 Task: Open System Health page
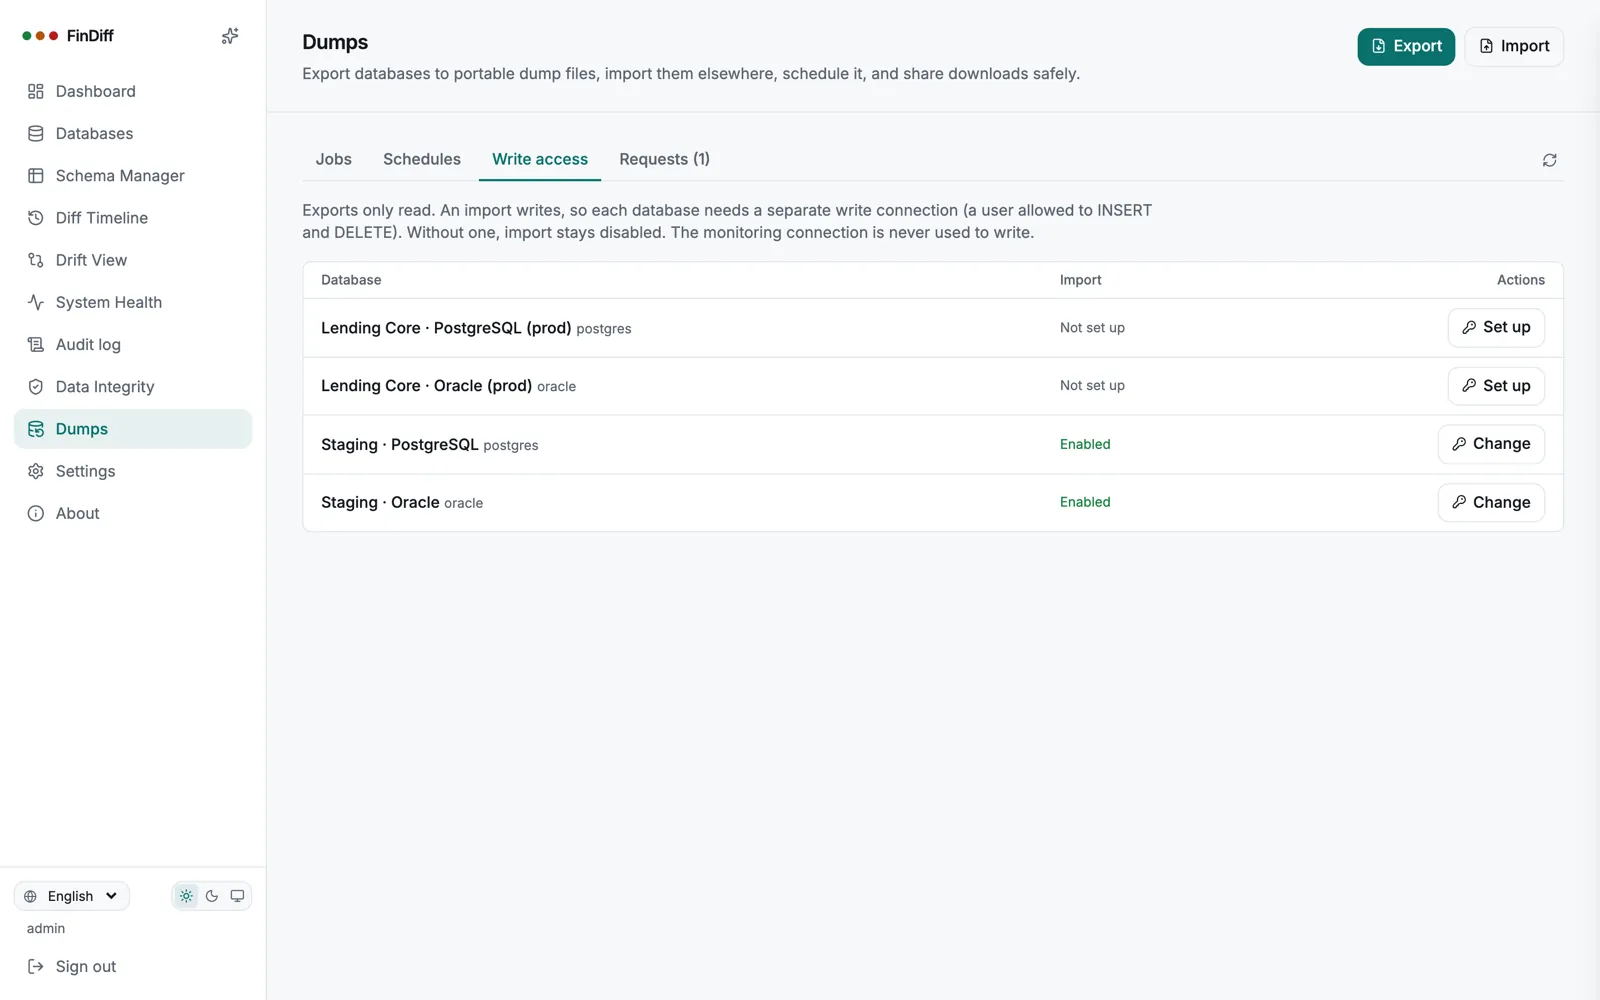[133, 302]
